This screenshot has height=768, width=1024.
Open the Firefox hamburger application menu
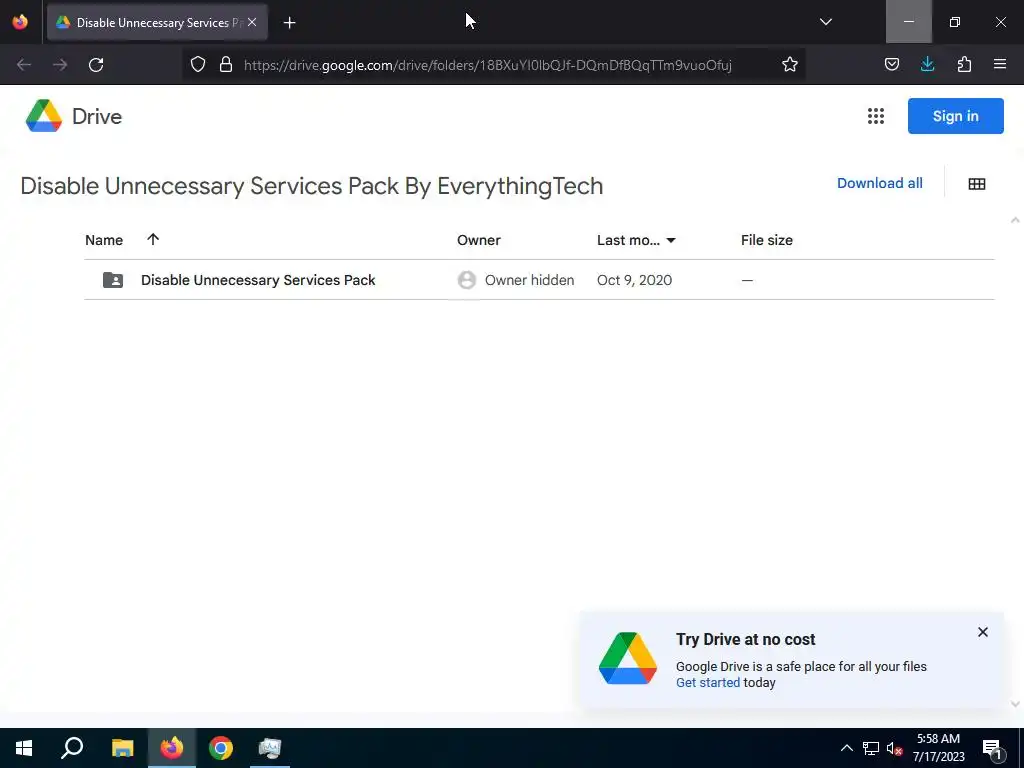(x=1000, y=65)
